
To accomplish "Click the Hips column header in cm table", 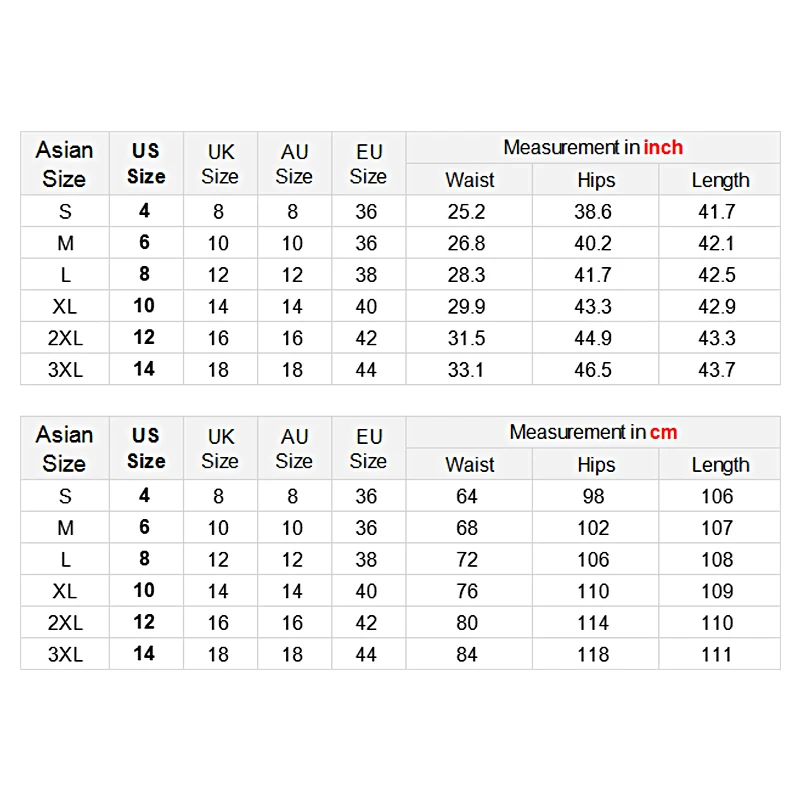I will [x=596, y=465].
